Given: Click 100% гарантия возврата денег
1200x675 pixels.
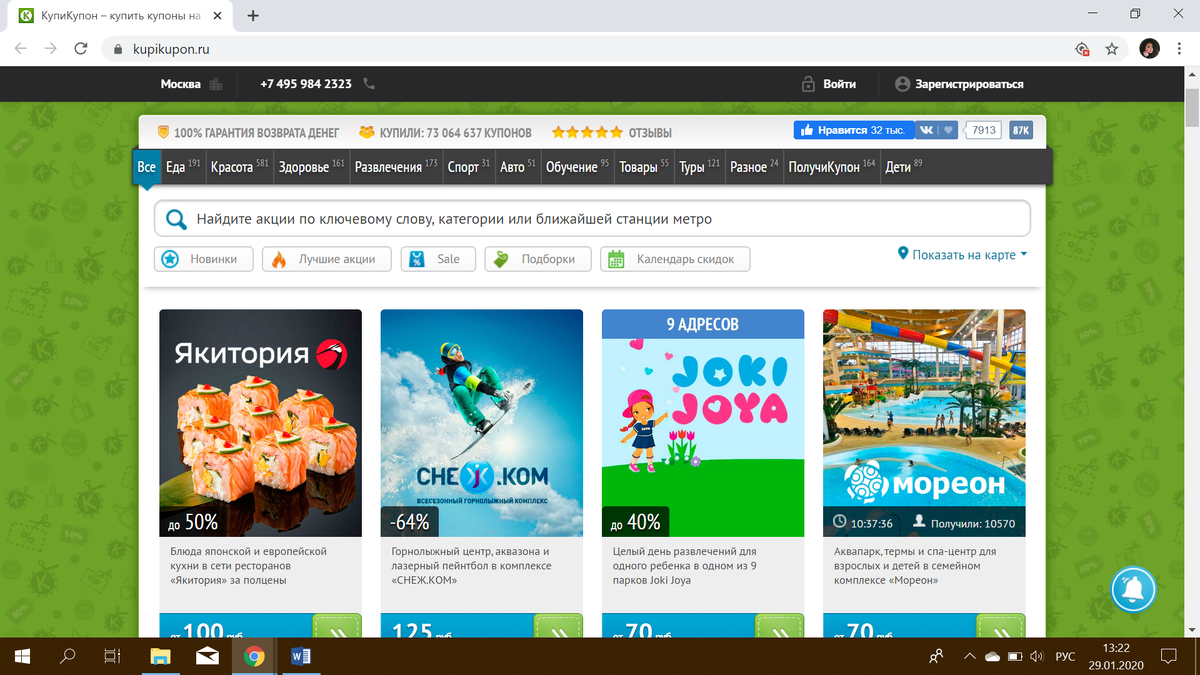Looking at the screenshot, I should click(x=248, y=132).
